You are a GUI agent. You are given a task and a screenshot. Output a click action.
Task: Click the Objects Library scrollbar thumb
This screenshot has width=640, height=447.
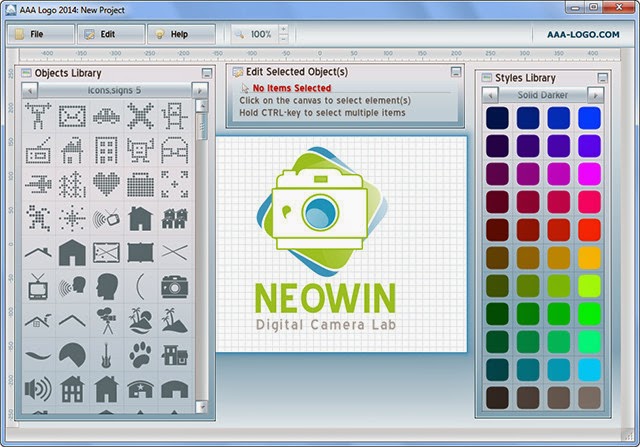coord(202,127)
